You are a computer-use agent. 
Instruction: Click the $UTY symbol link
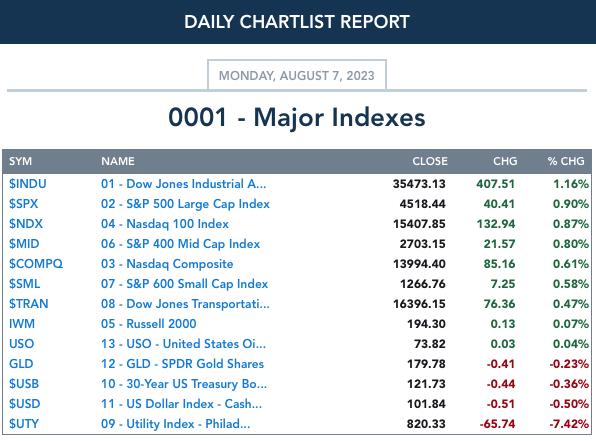coord(24,424)
